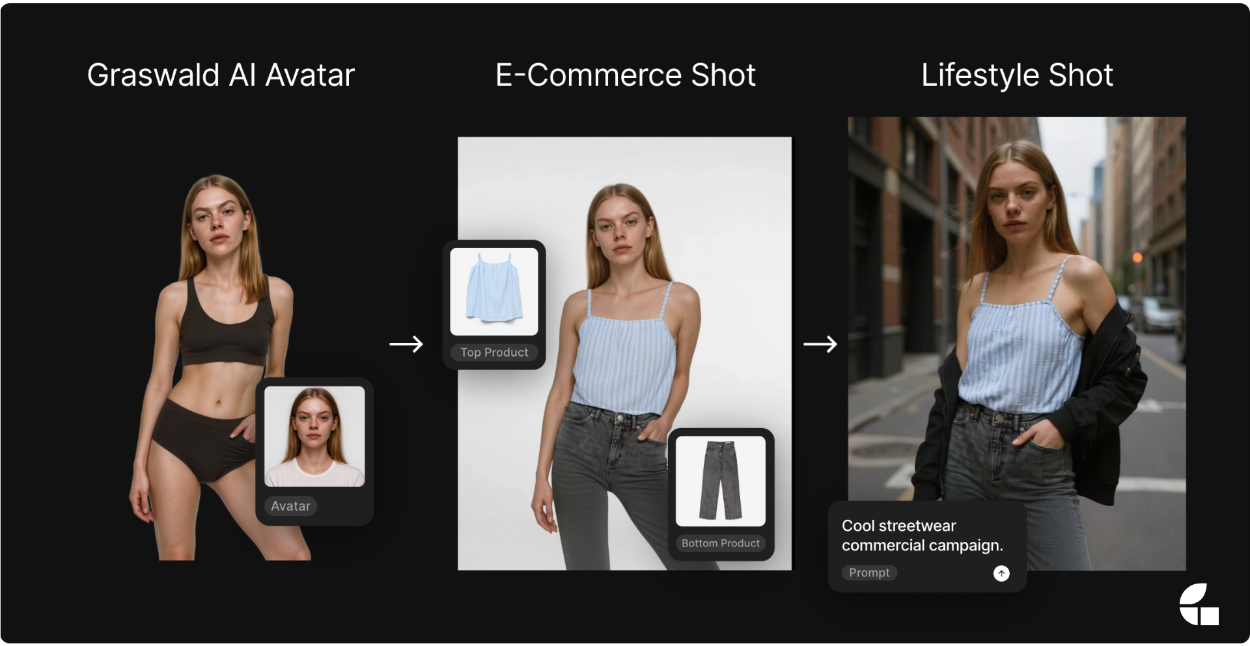This screenshot has height=646, width=1250.
Task: Click the "Top Product" label tag
Action: click(x=494, y=352)
